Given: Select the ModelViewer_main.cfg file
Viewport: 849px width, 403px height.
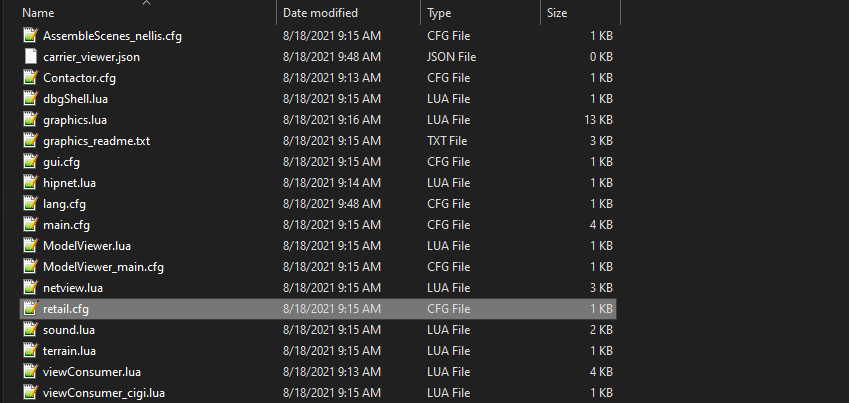Looking at the screenshot, I should (x=103, y=266).
